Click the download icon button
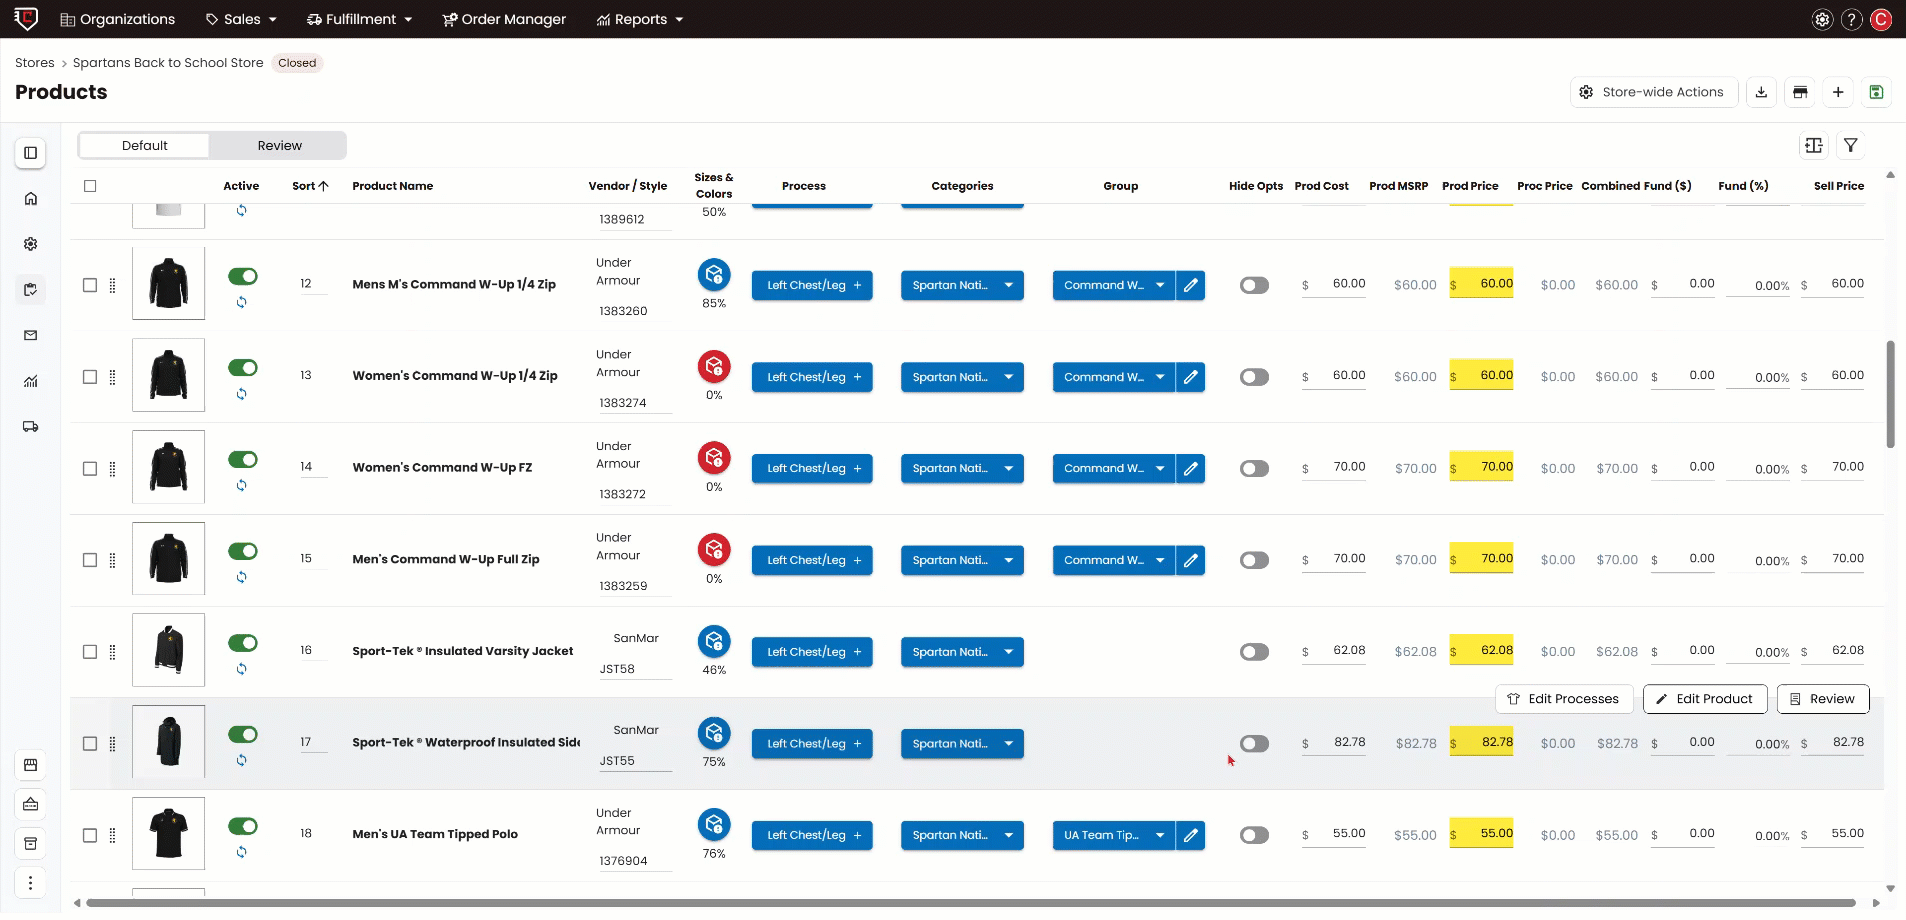Screen dimensions: 1906x920 (x=1761, y=92)
